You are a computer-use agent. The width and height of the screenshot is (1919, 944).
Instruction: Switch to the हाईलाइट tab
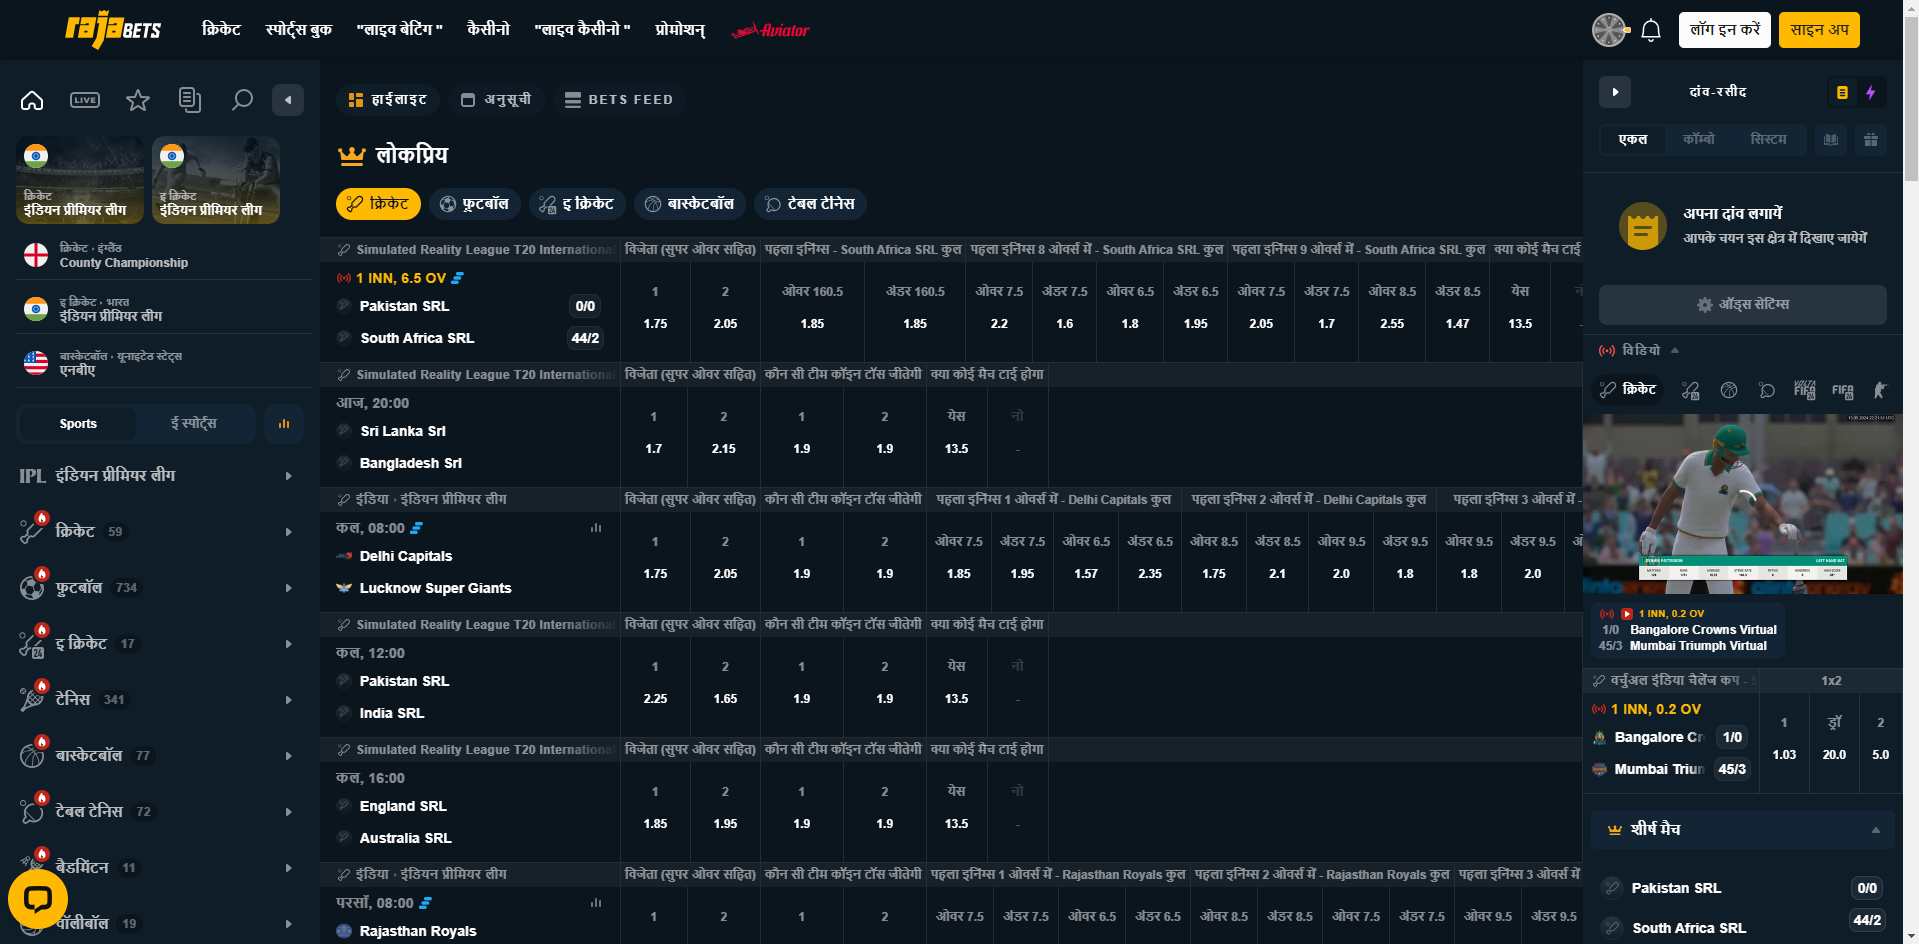[x=388, y=100]
